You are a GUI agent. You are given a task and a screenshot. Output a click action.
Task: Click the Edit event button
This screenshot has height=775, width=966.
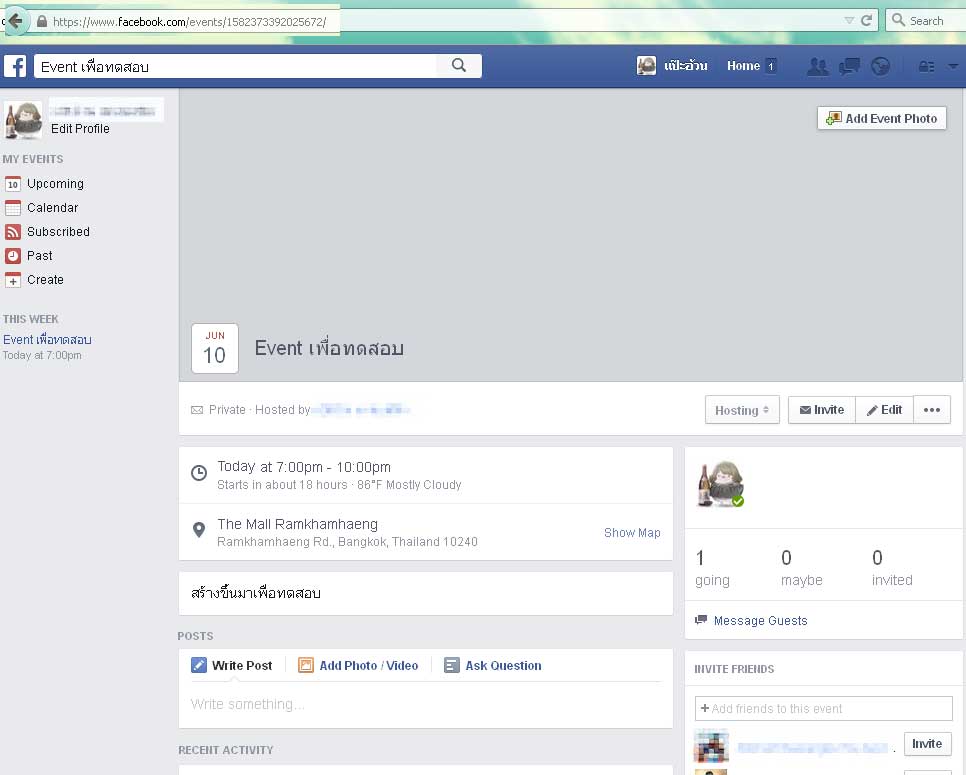884,410
